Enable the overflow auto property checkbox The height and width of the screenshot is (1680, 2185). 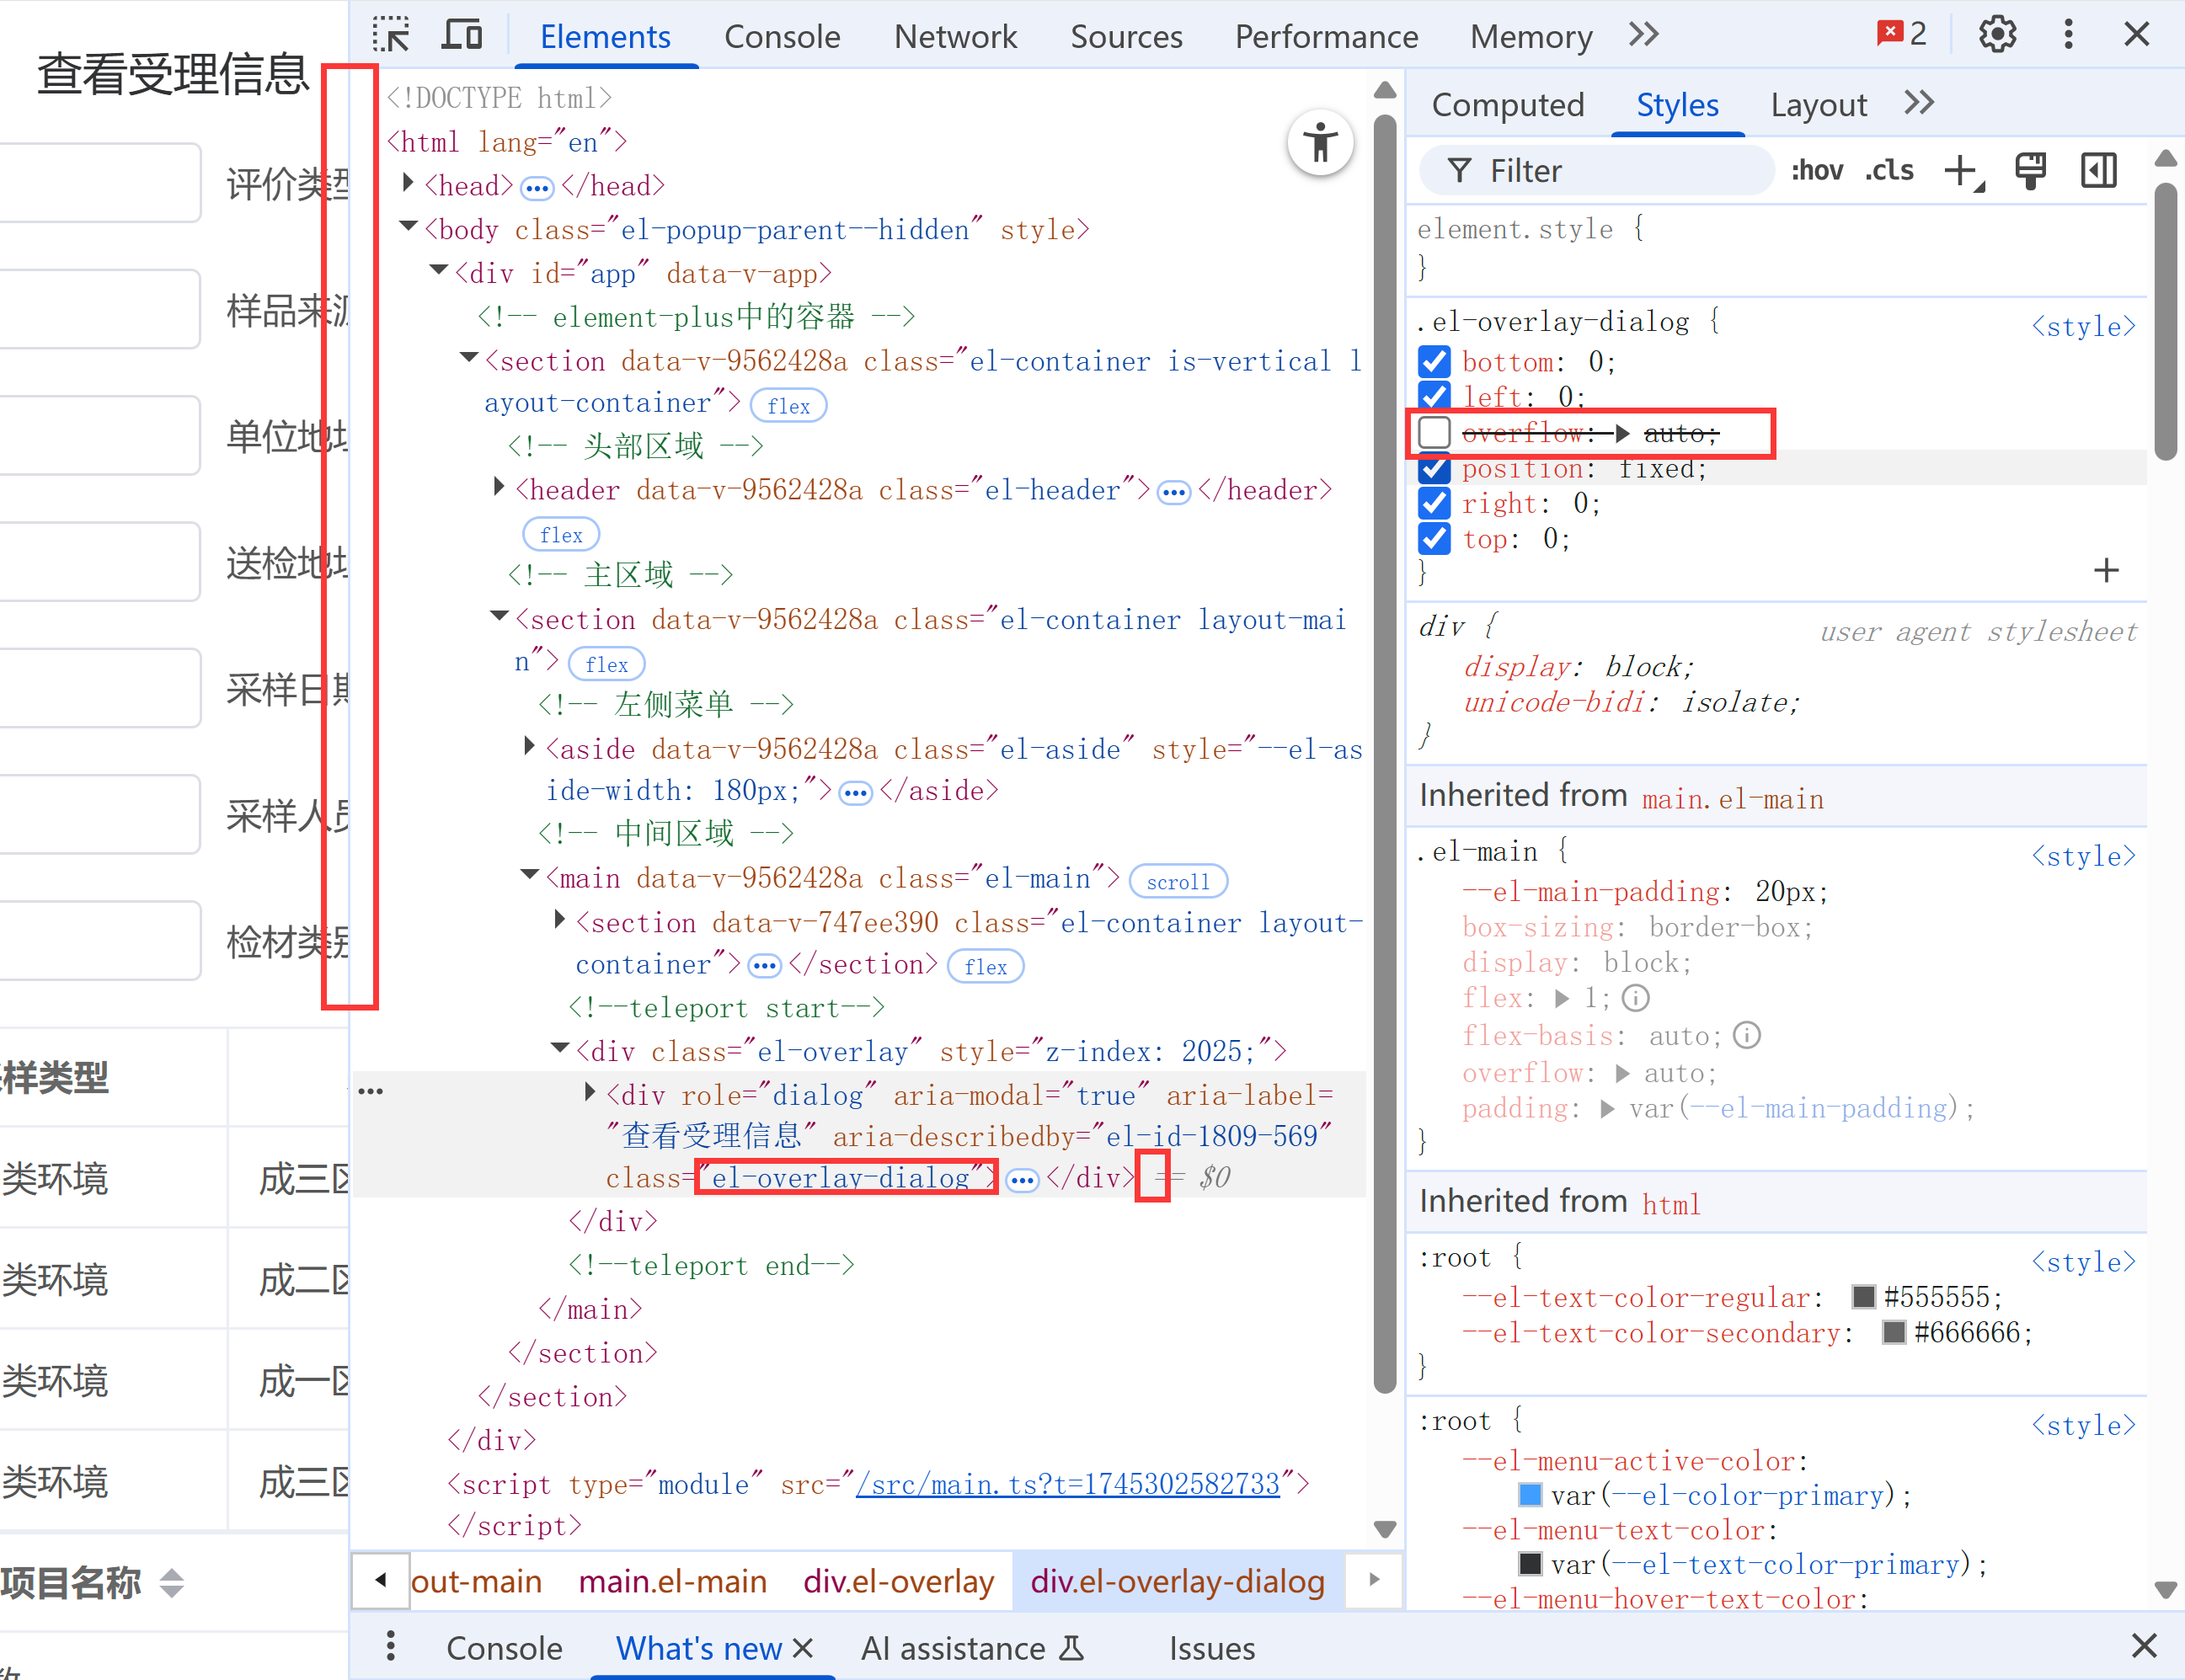click(1435, 433)
